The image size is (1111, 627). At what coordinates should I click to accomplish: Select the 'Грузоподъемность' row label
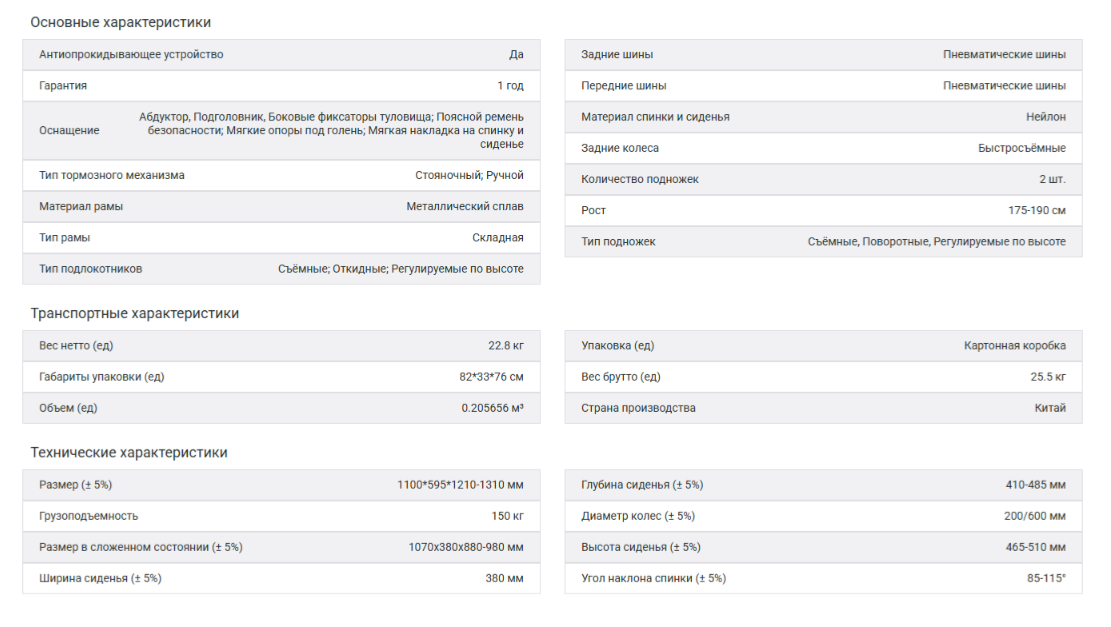pos(89,516)
